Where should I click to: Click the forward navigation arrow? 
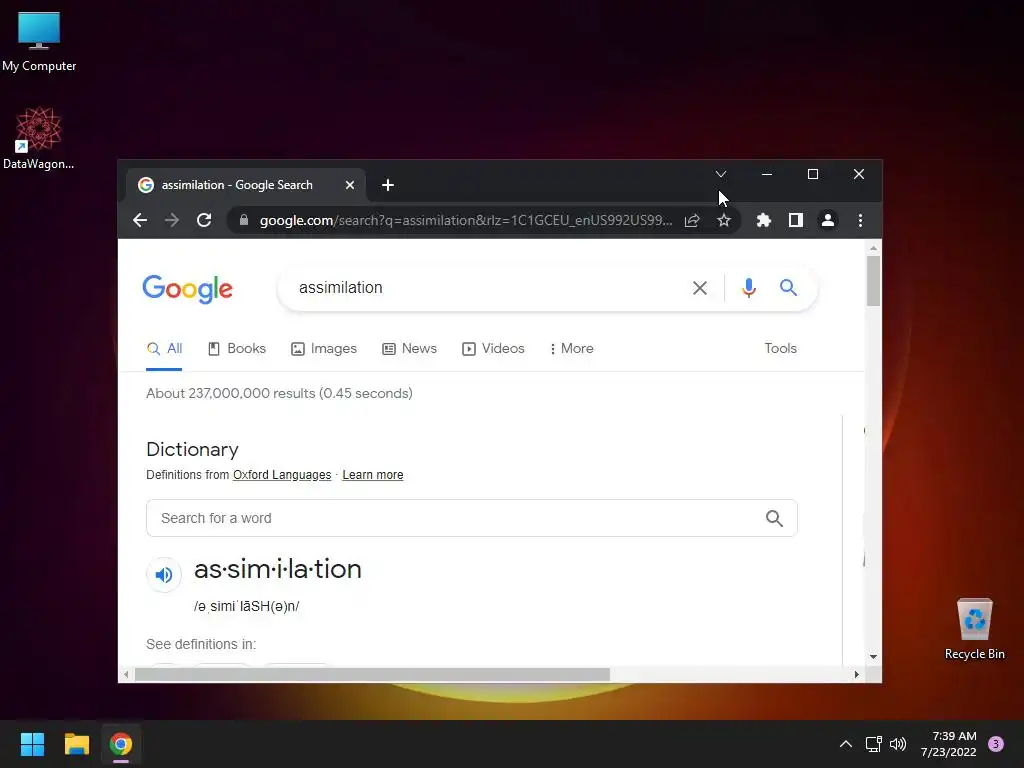point(172,220)
